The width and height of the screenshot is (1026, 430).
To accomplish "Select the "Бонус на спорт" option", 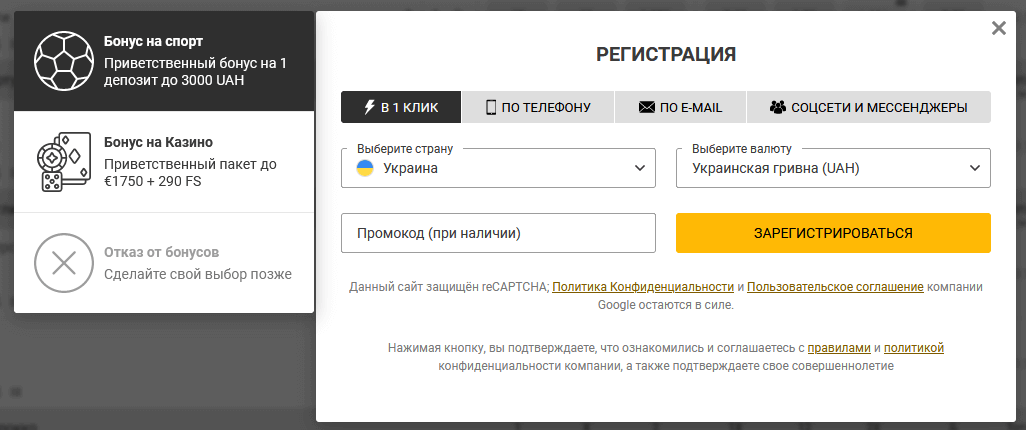I will pyautogui.click(x=164, y=61).
